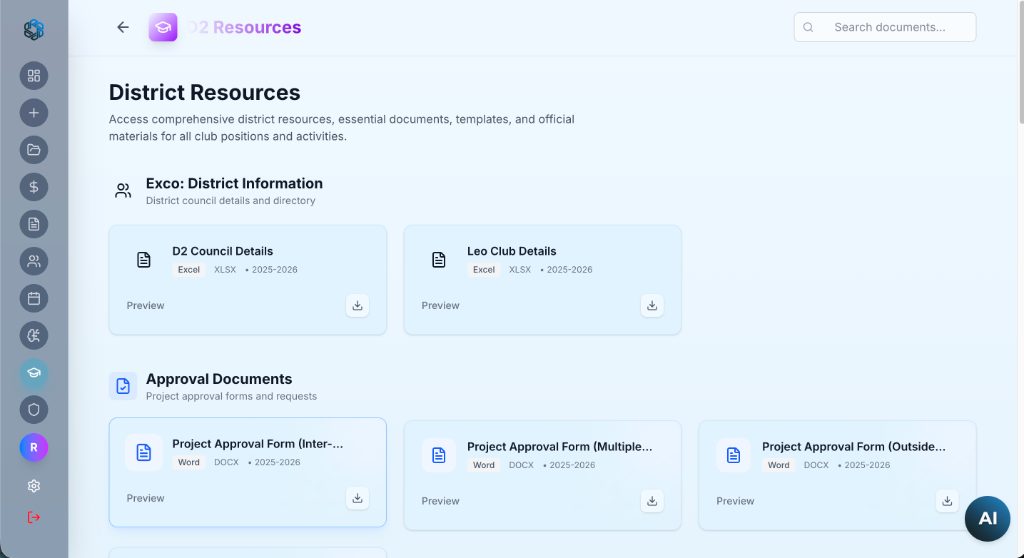The width and height of the screenshot is (1024, 558).
Task: Download Project Approval Form (Multiple...) file
Action: click(x=652, y=501)
